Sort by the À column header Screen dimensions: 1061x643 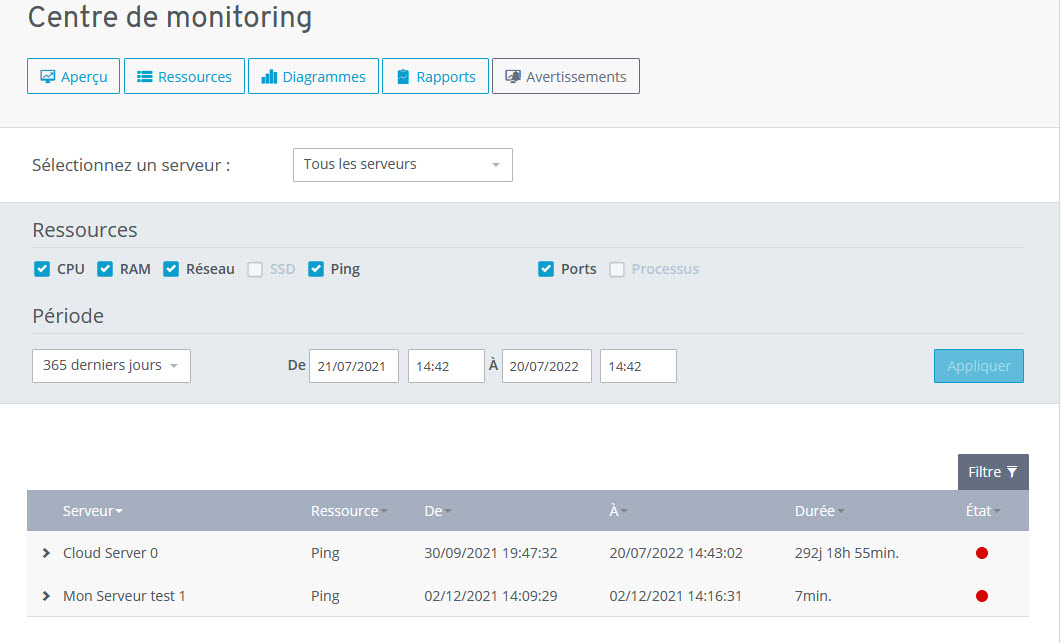[x=618, y=511]
